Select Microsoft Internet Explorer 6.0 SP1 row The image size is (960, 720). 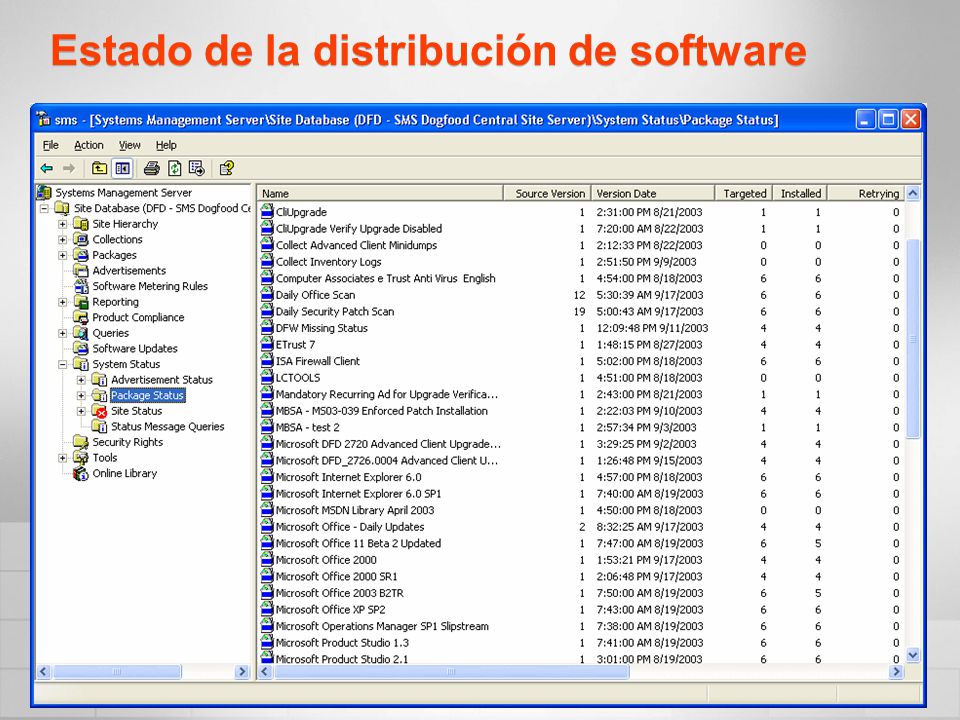(580, 493)
